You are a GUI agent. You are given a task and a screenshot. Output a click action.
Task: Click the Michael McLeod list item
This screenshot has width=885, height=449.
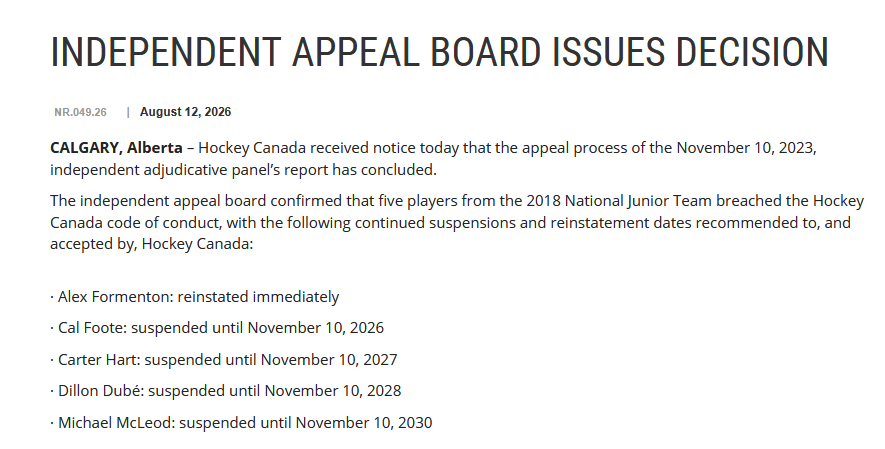click(242, 422)
